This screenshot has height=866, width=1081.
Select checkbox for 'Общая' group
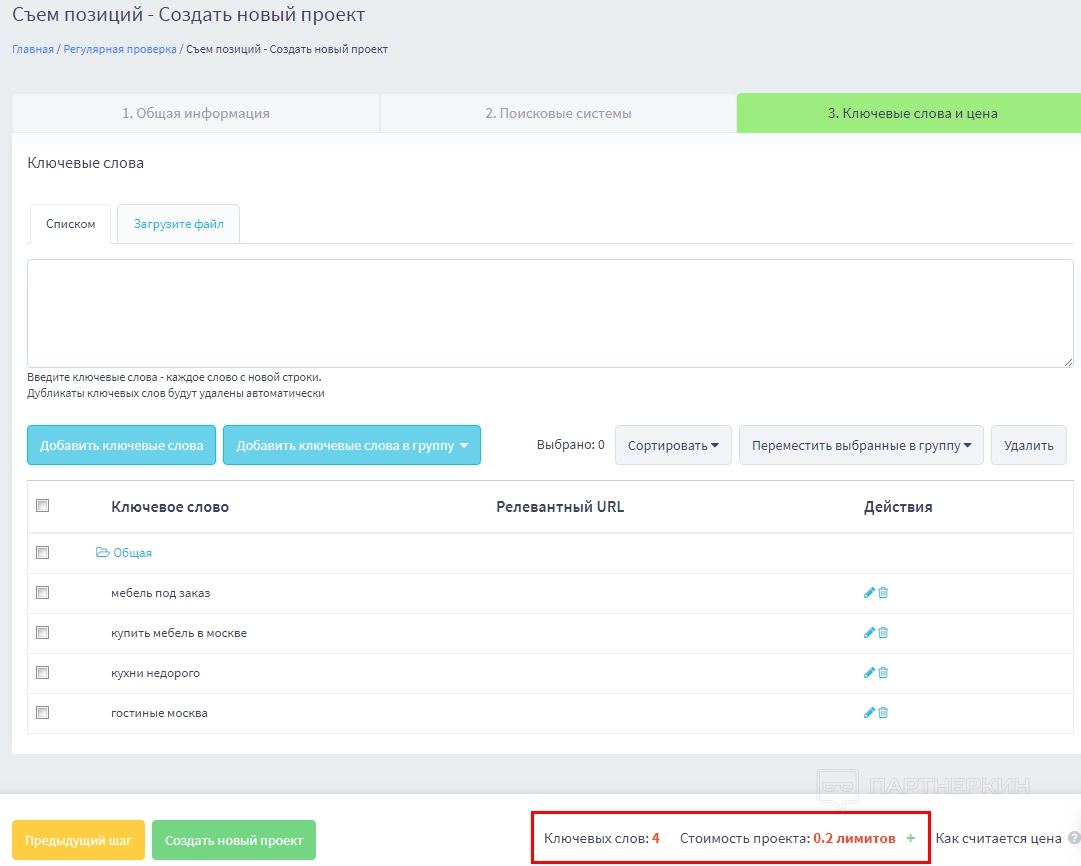point(42,552)
